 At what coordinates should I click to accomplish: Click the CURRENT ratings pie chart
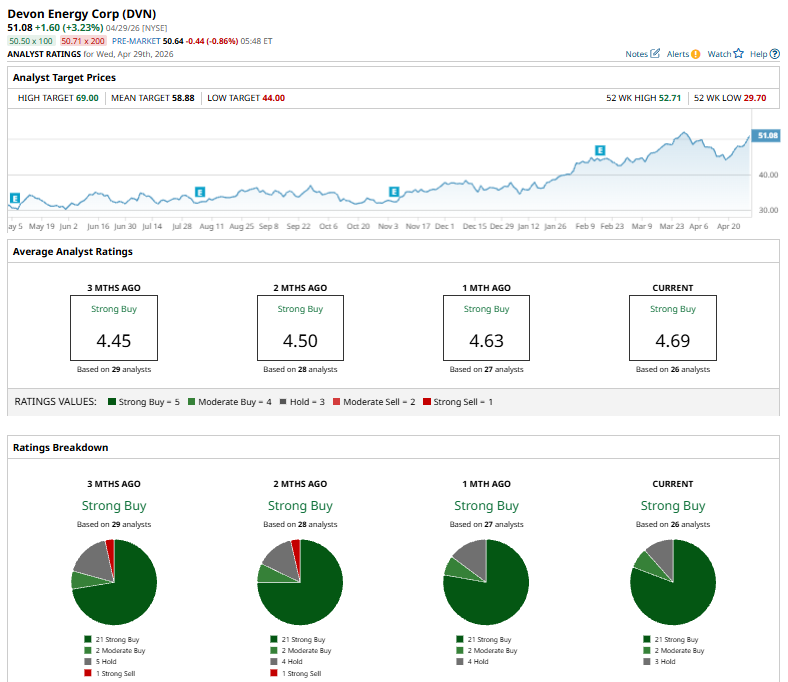pos(673,582)
